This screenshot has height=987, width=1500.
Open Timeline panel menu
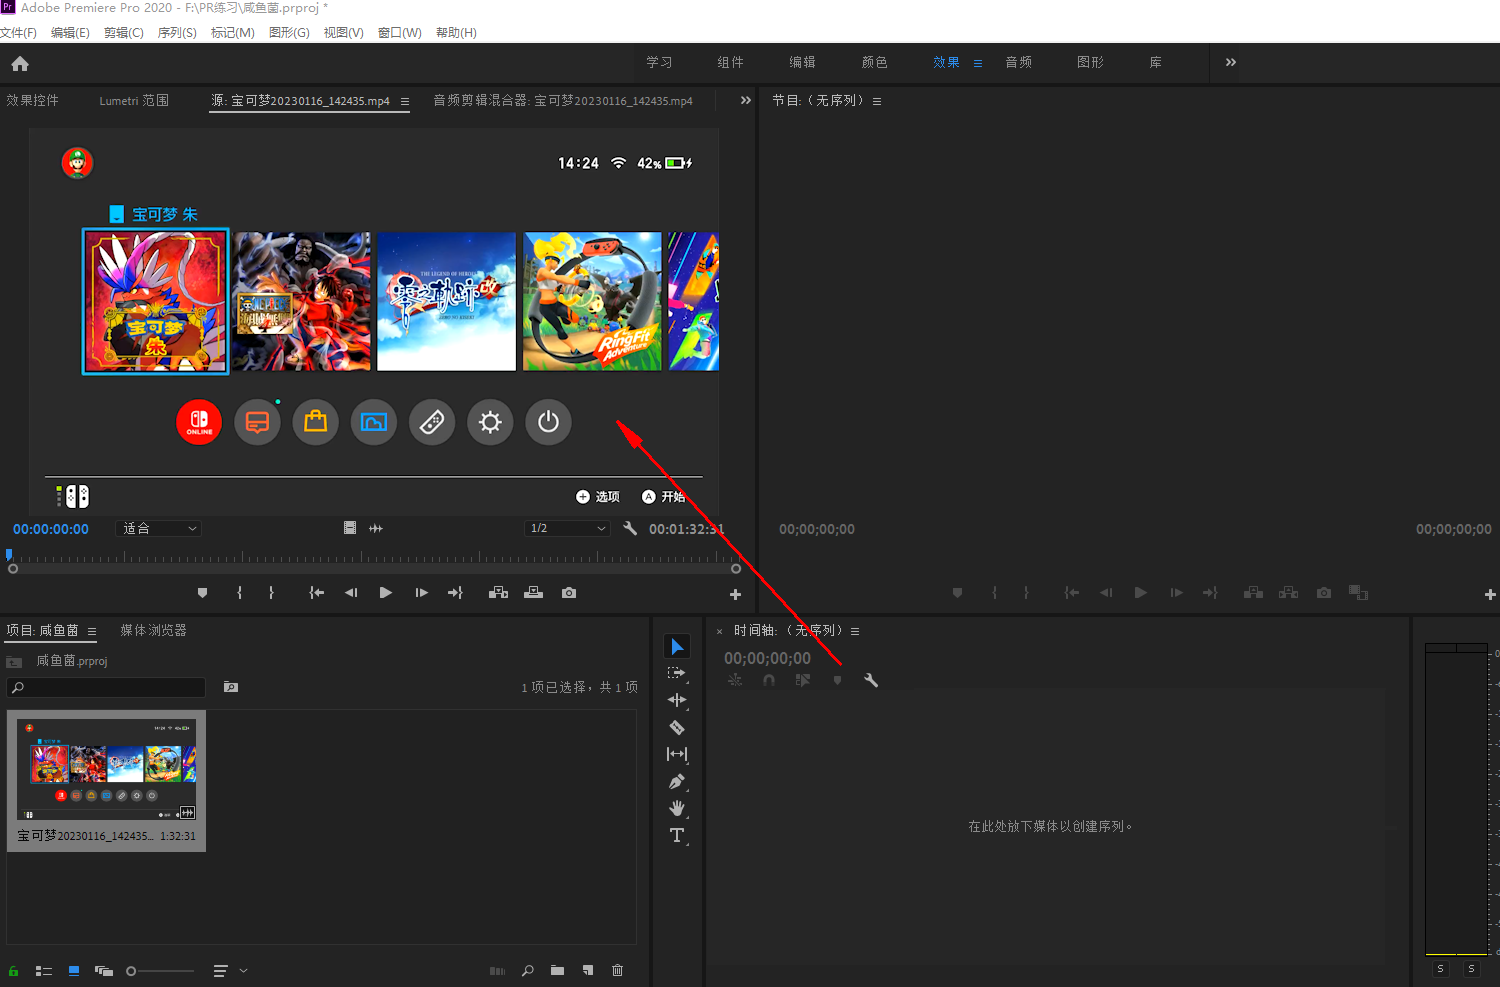(855, 631)
